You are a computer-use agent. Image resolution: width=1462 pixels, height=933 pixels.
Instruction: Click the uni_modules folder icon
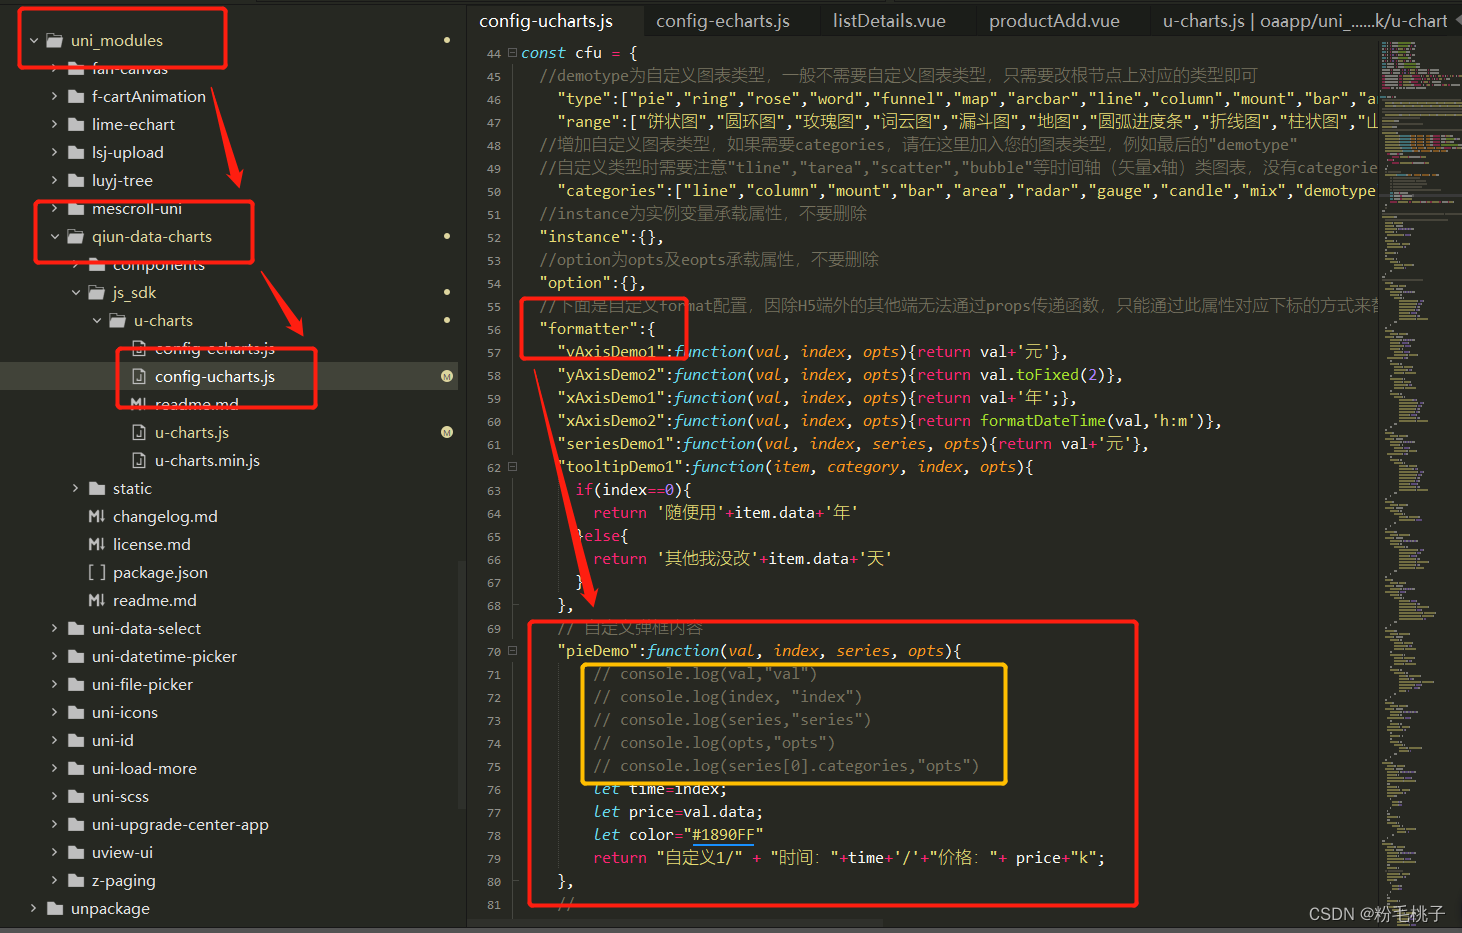(55, 41)
